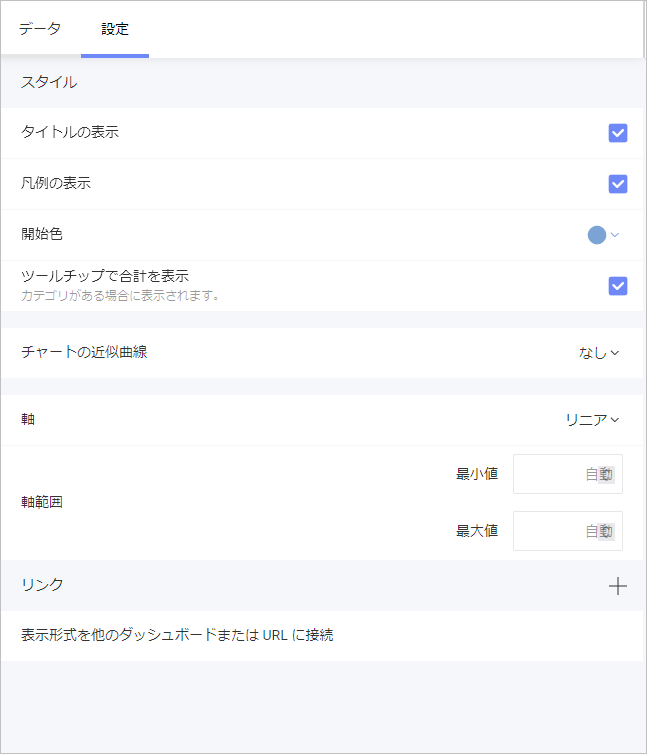Click the 表示形式を他のダッシュボードまたは URL に接続 text

pyautogui.click(x=177, y=635)
